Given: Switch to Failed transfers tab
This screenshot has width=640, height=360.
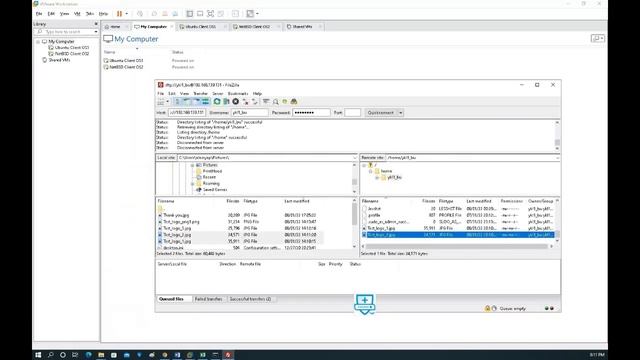Looking at the screenshot, I should coord(209,299).
